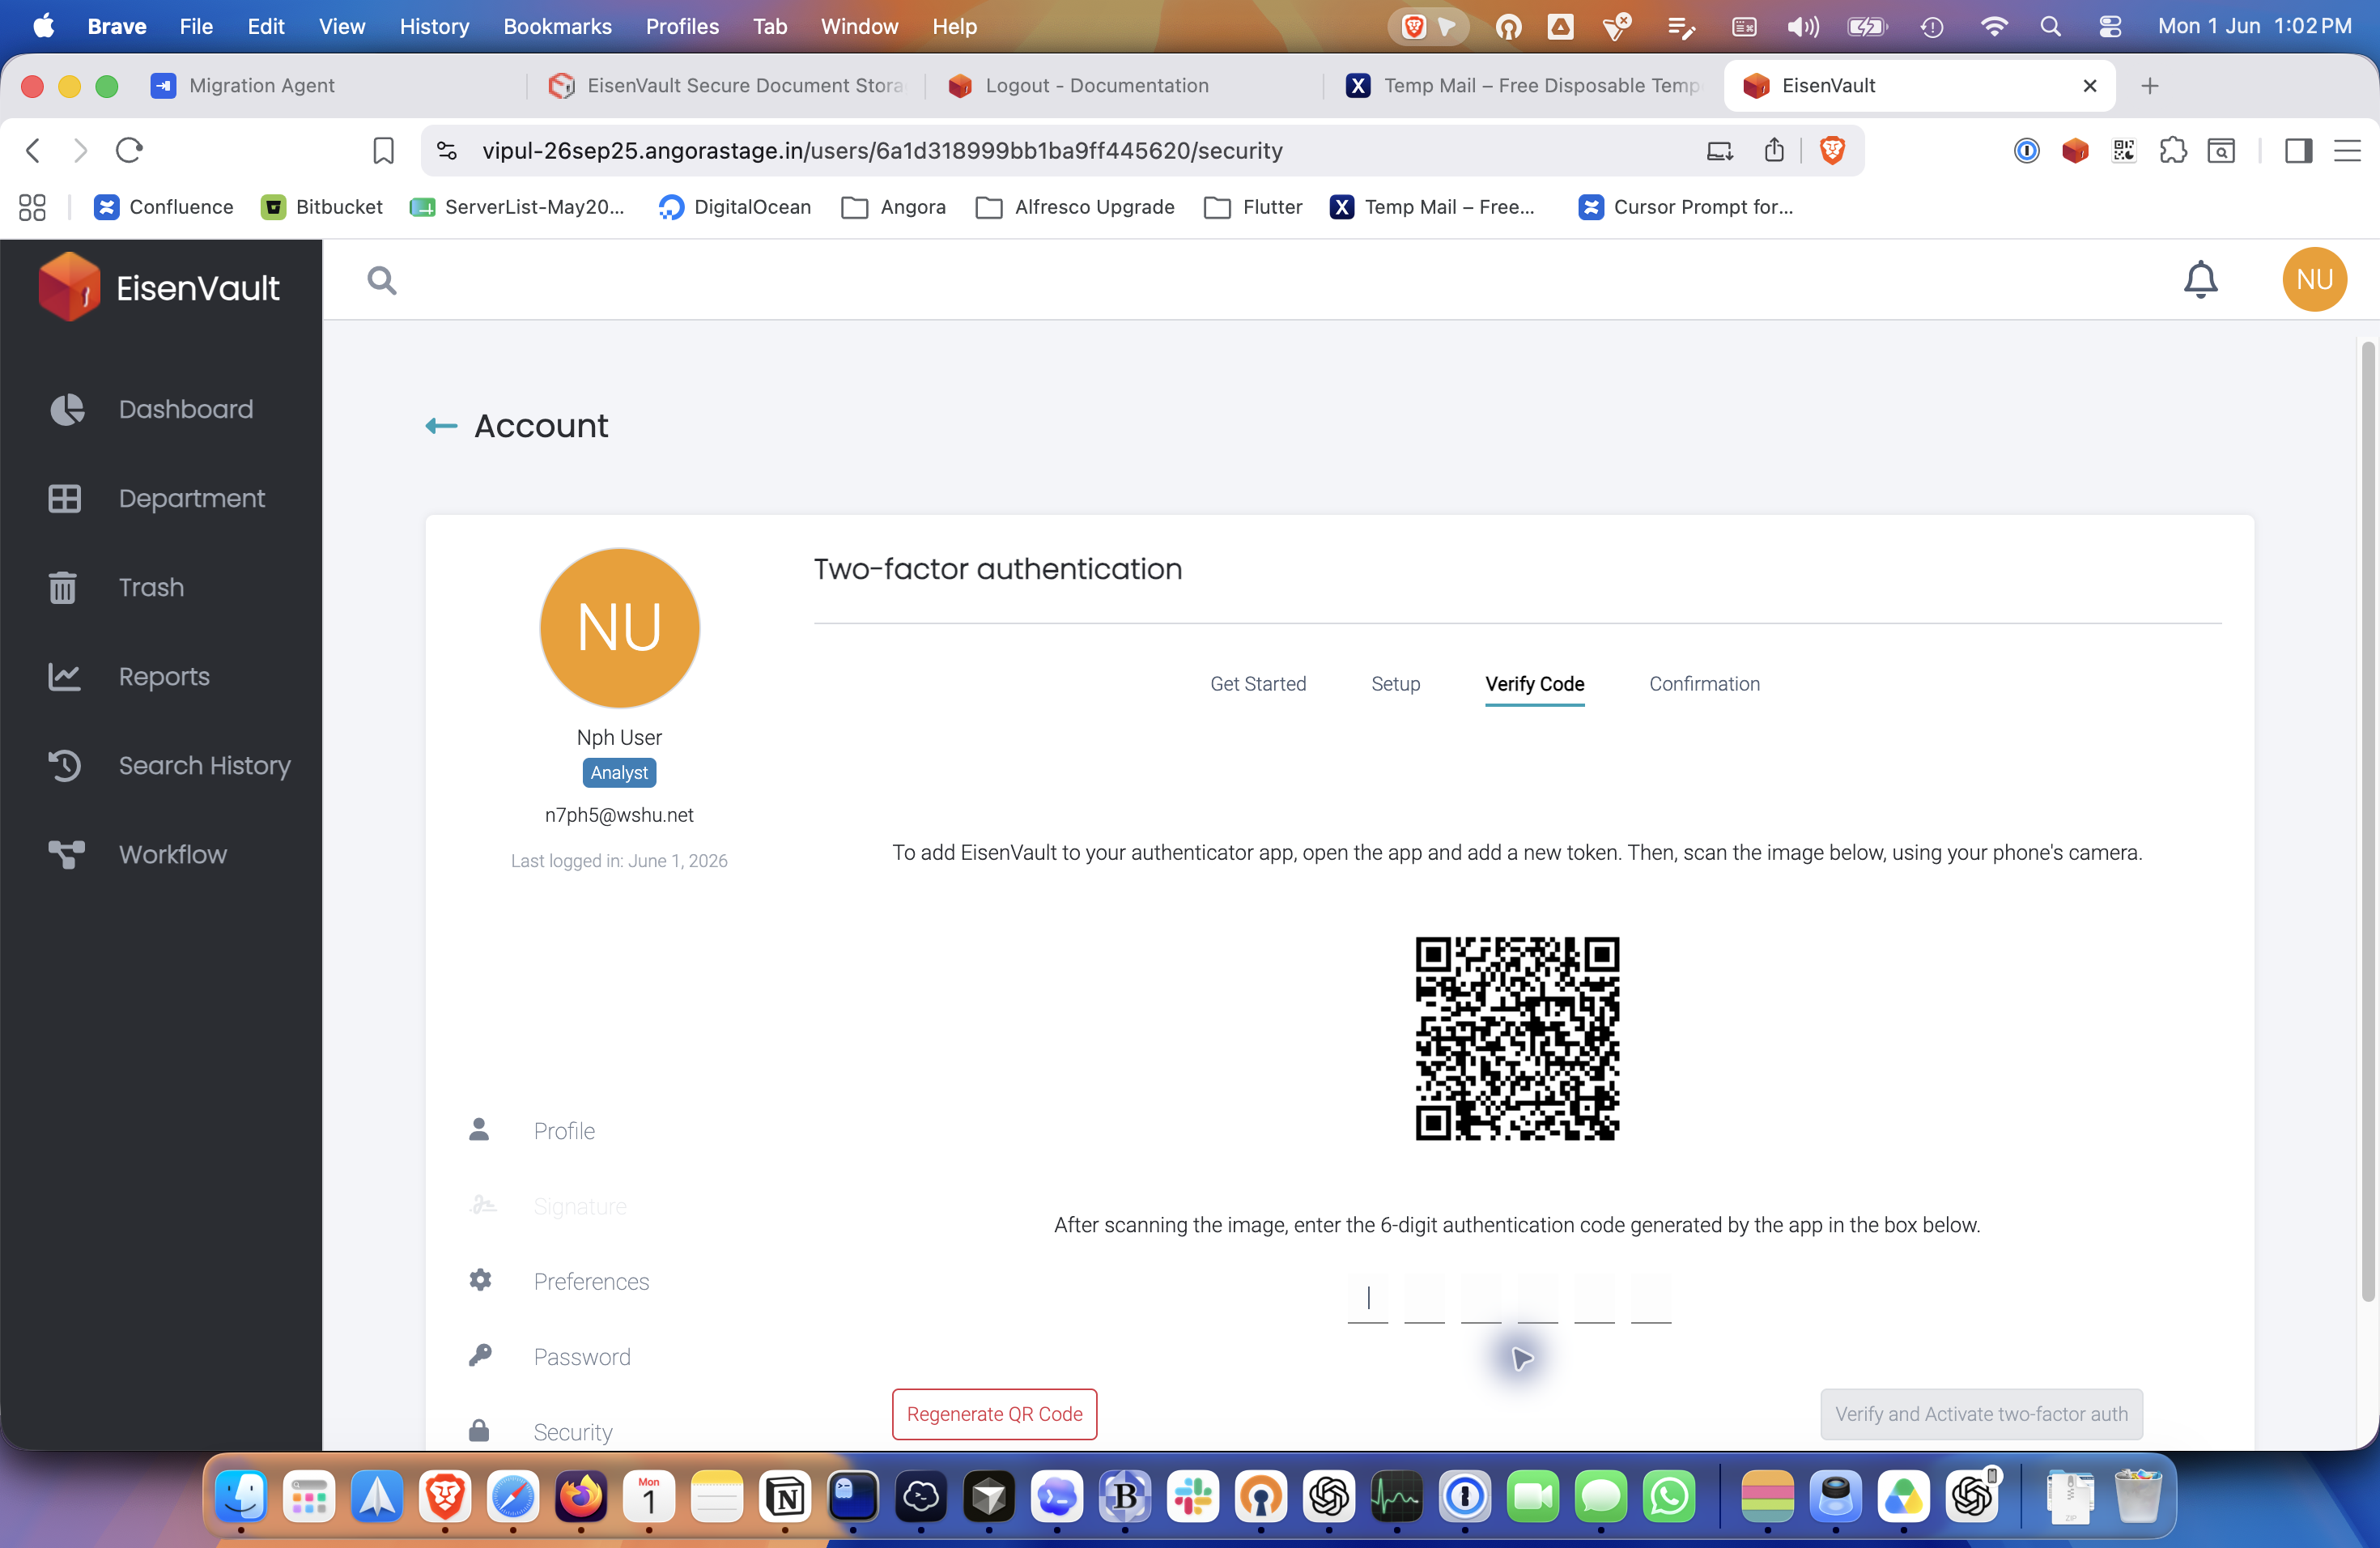Viewport: 2380px width, 1548px height.
Task: Open the Confluence bookmark
Action: 164,207
